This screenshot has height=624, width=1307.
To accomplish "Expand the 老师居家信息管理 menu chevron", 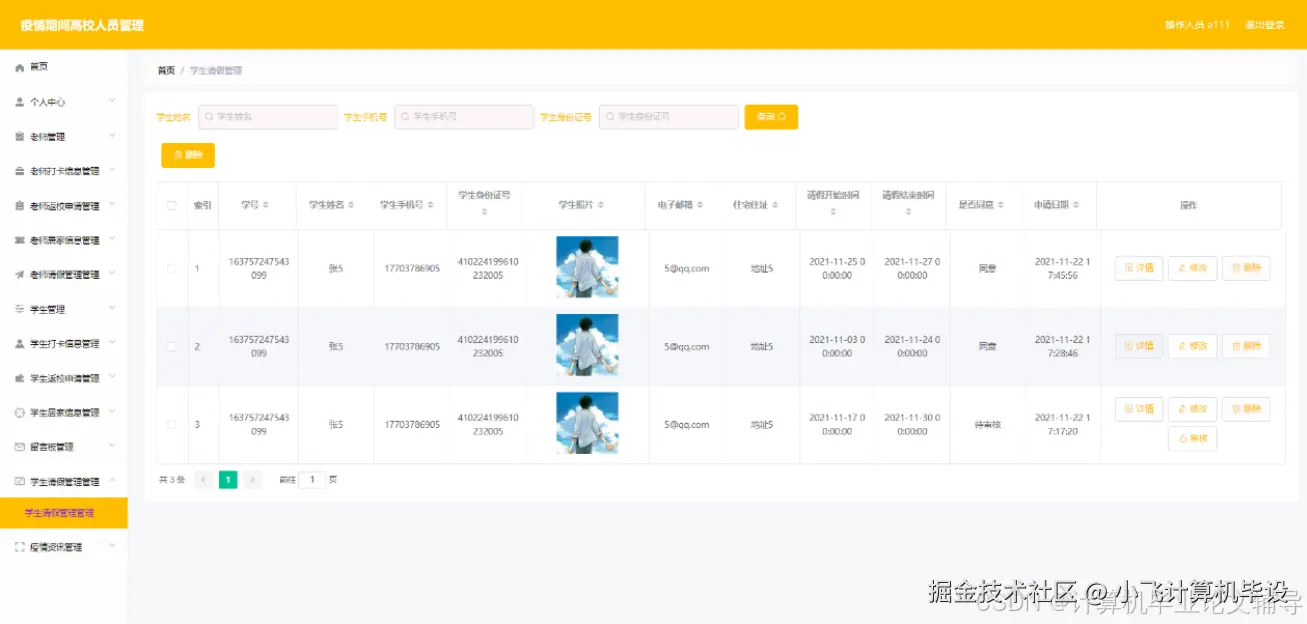I will pyautogui.click(x=112, y=239).
